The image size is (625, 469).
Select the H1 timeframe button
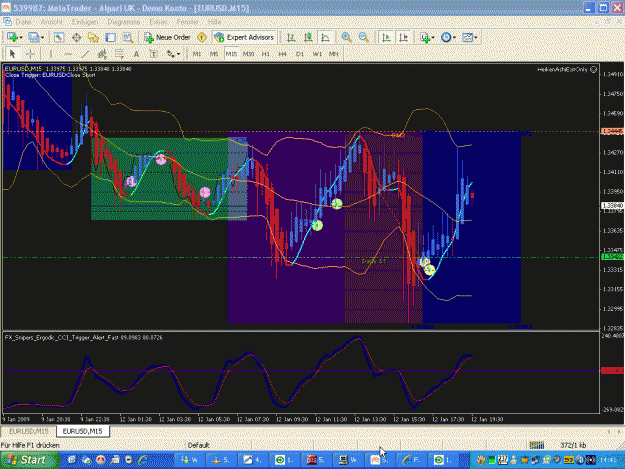click(x=265, y=54)
